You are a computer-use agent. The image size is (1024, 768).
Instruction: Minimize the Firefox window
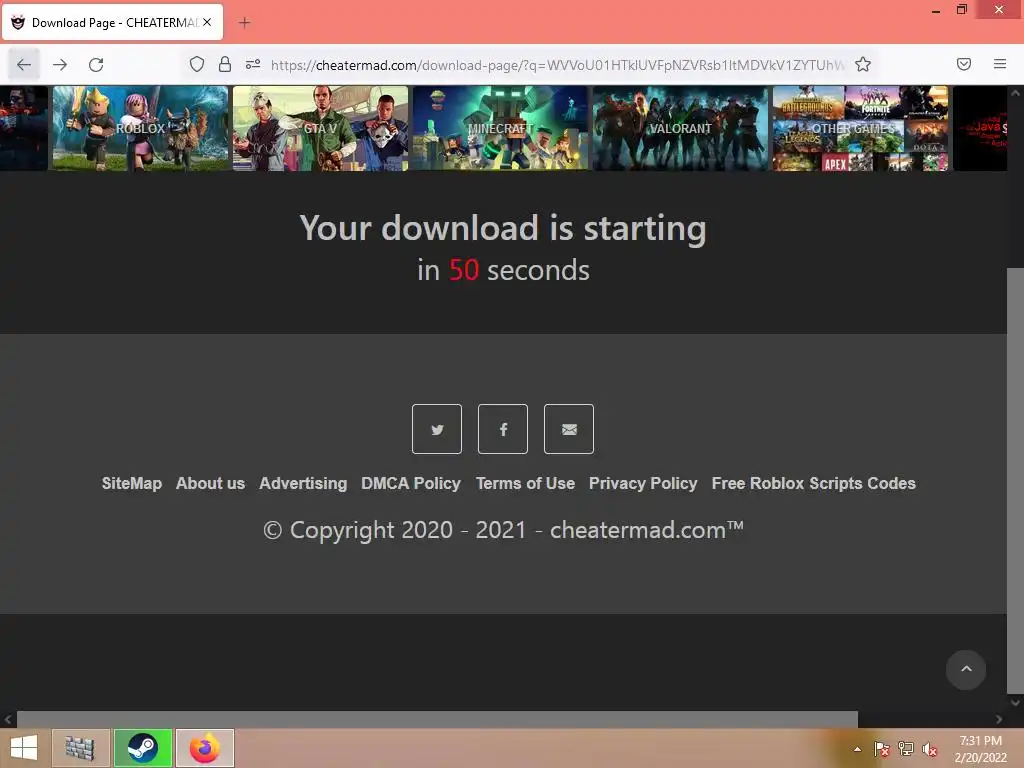pyautogui.click(x=936, y=10)
